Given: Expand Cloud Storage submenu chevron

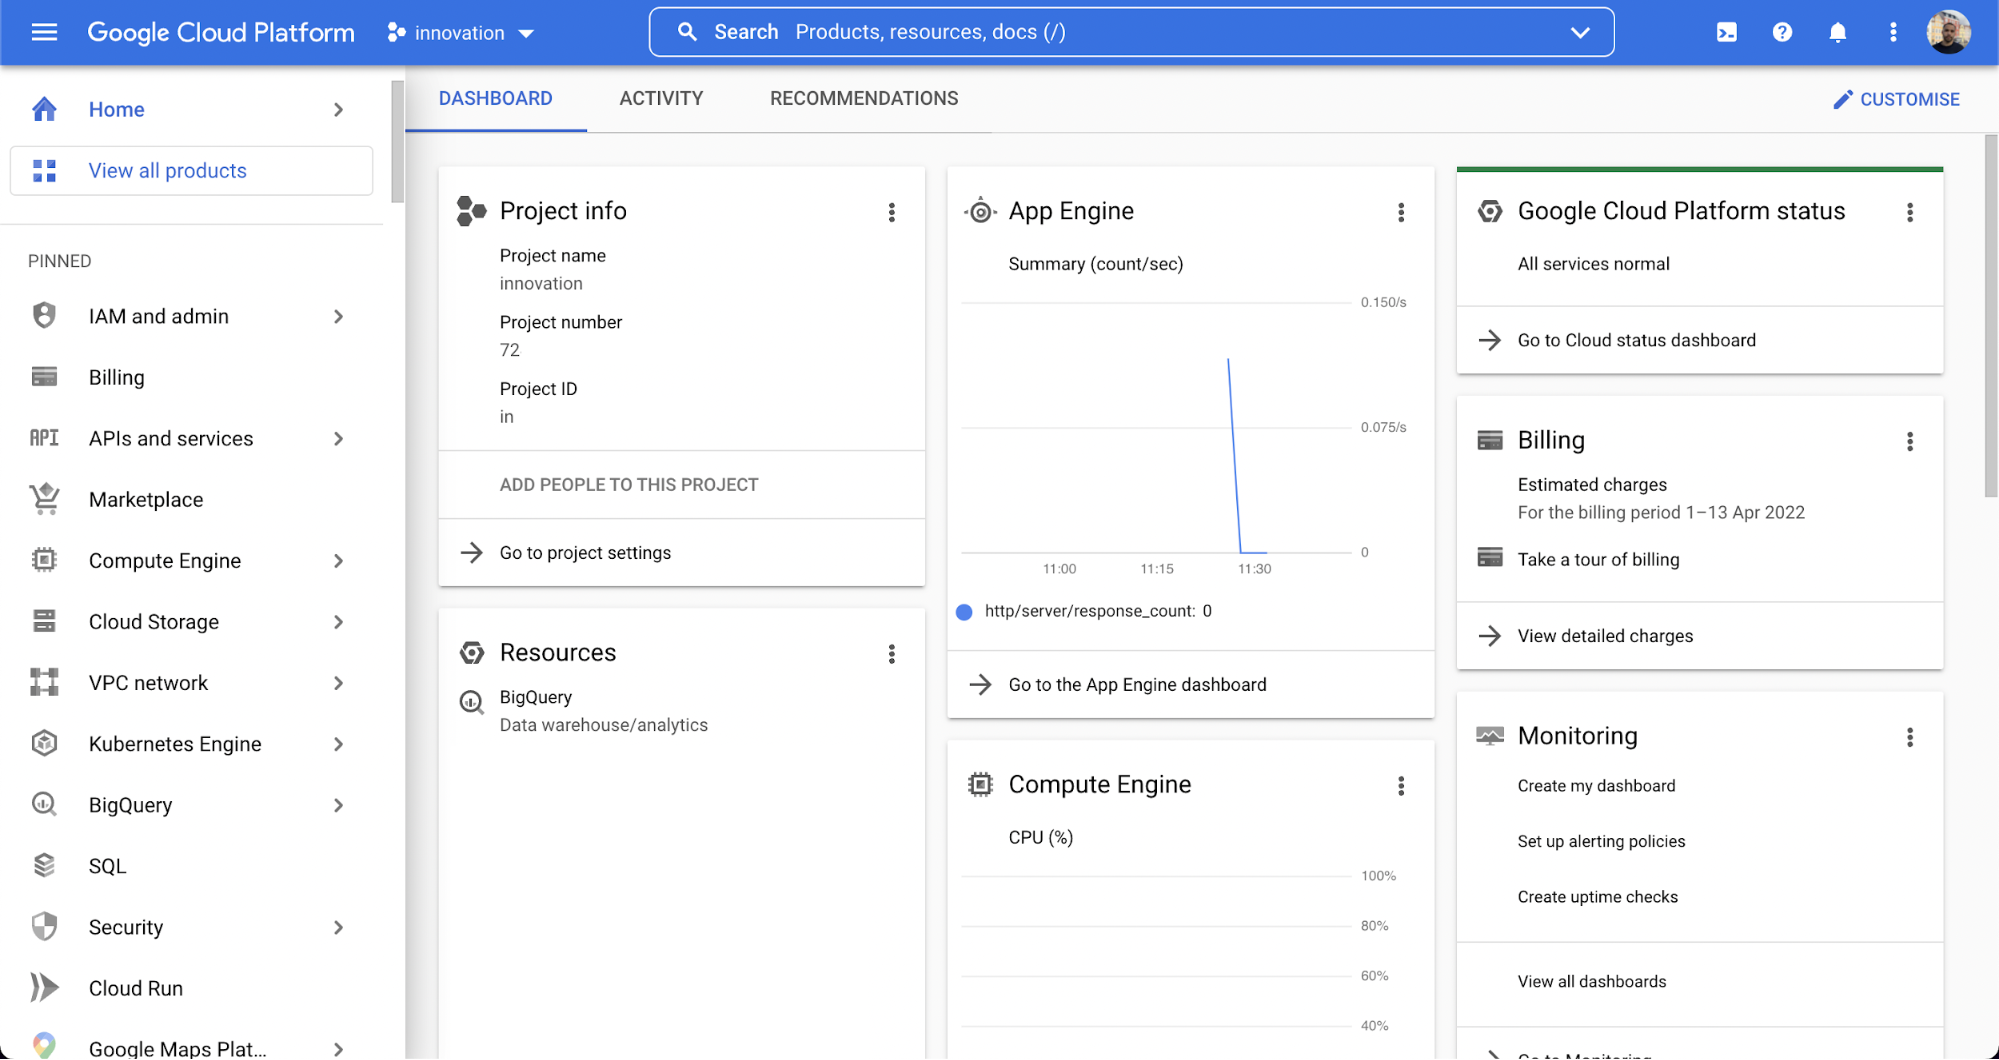Looking at the screenshot, I should click(x=339, y=621).
